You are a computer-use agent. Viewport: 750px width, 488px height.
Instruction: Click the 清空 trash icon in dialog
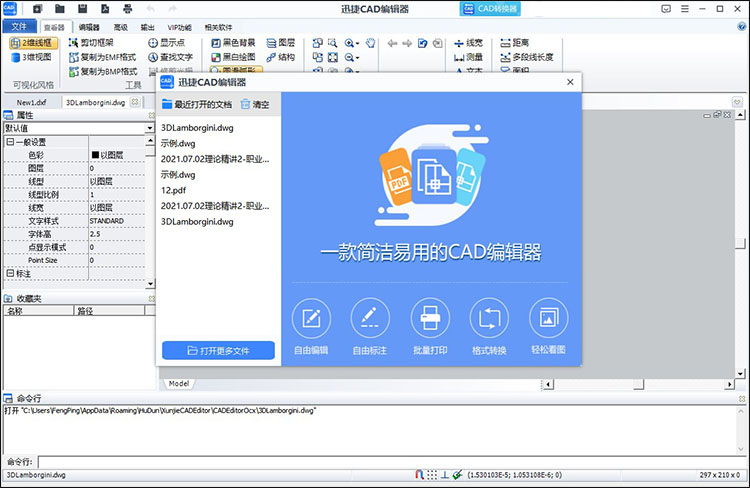tap(245, 104)
